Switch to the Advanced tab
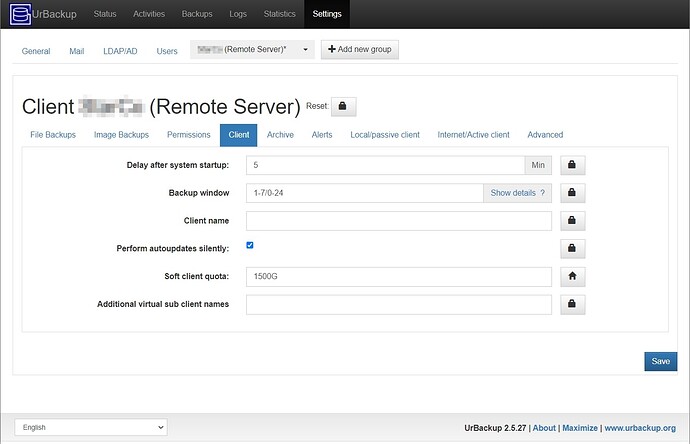Image resolution: width=690 pixels, height=444 pixels. pos(545,135)
